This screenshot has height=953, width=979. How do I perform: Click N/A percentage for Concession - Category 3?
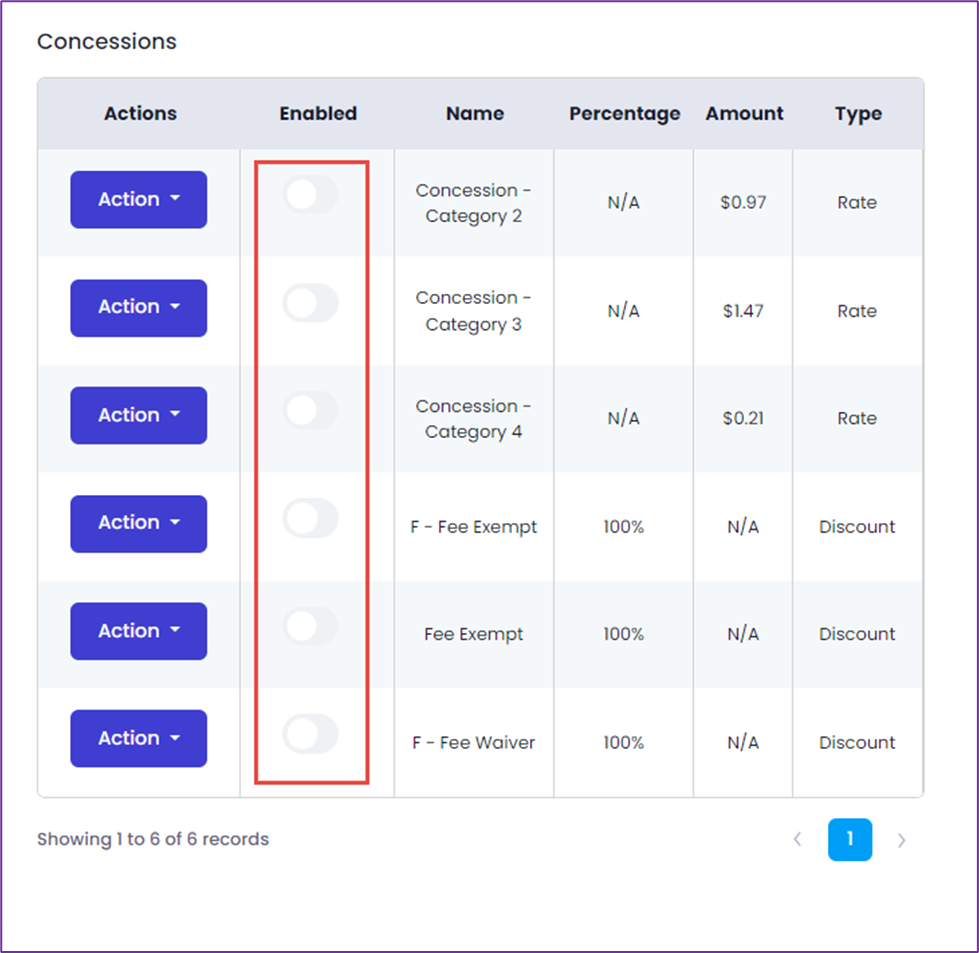623,311
